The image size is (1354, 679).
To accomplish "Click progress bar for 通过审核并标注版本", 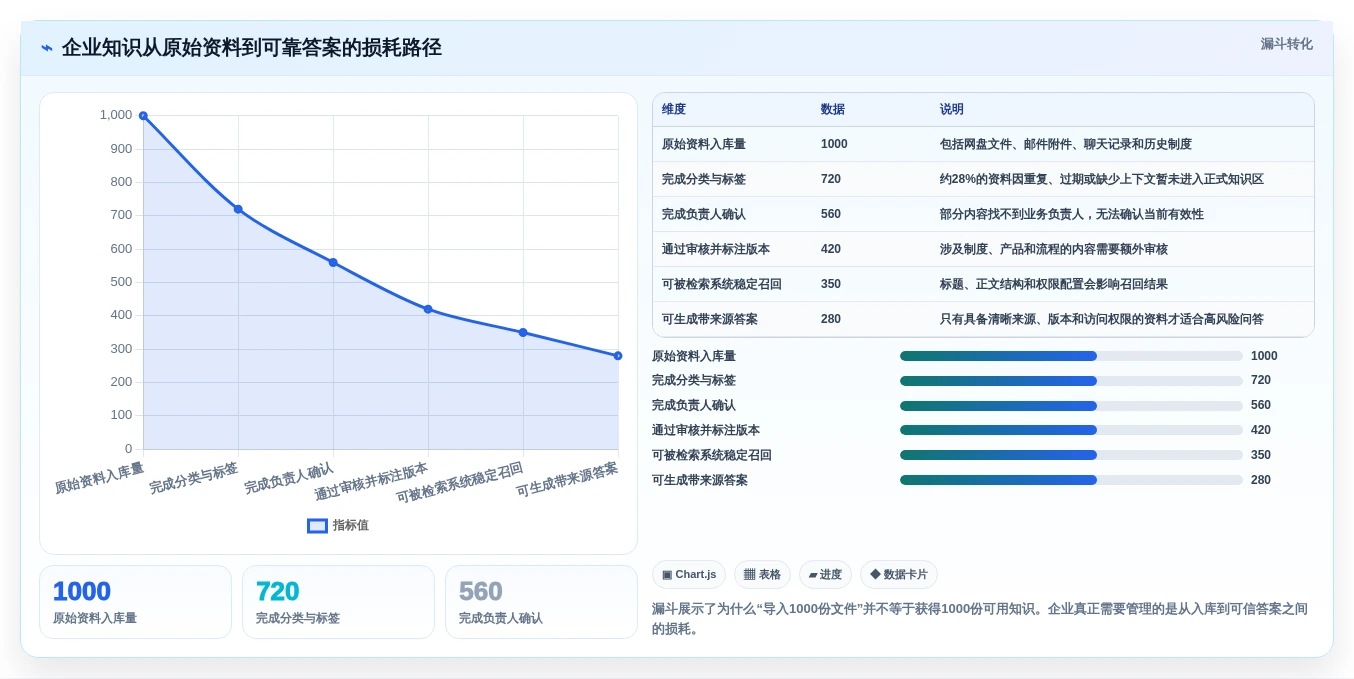I will coord(1071,430).
